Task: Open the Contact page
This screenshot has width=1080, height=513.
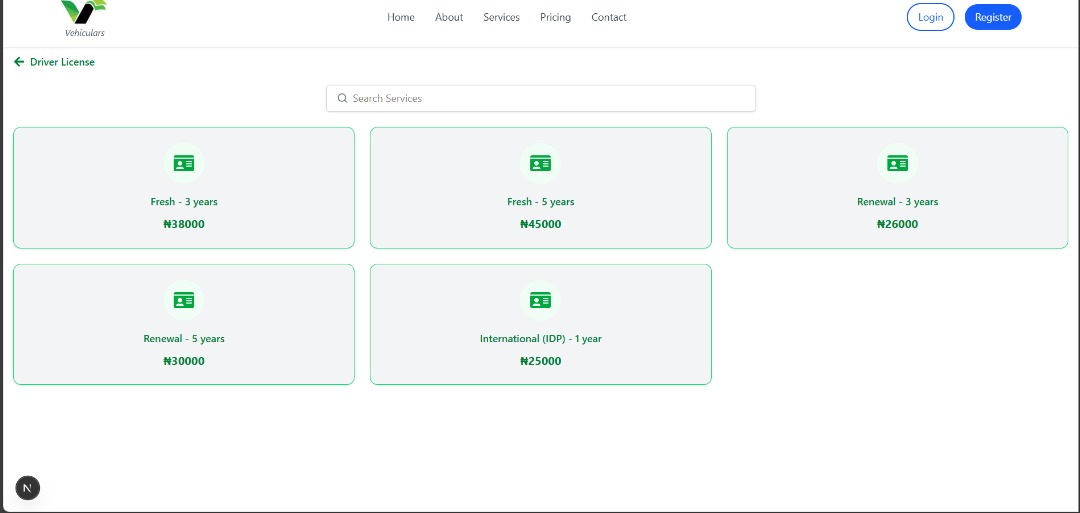Action: (609, 17)
